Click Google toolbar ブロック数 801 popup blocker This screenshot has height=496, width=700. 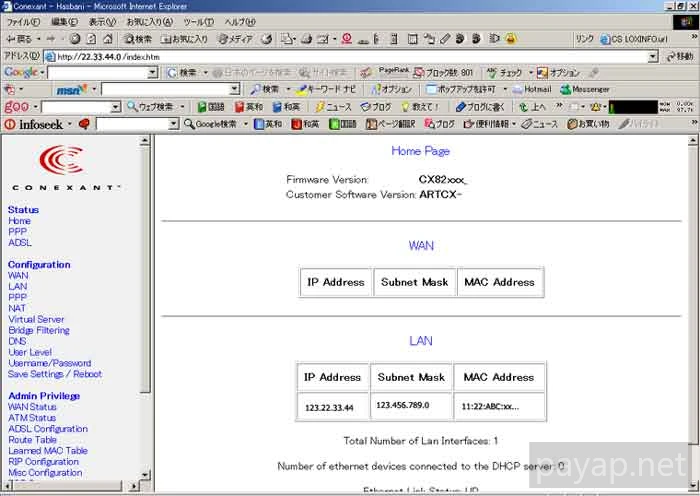(443, 72)
